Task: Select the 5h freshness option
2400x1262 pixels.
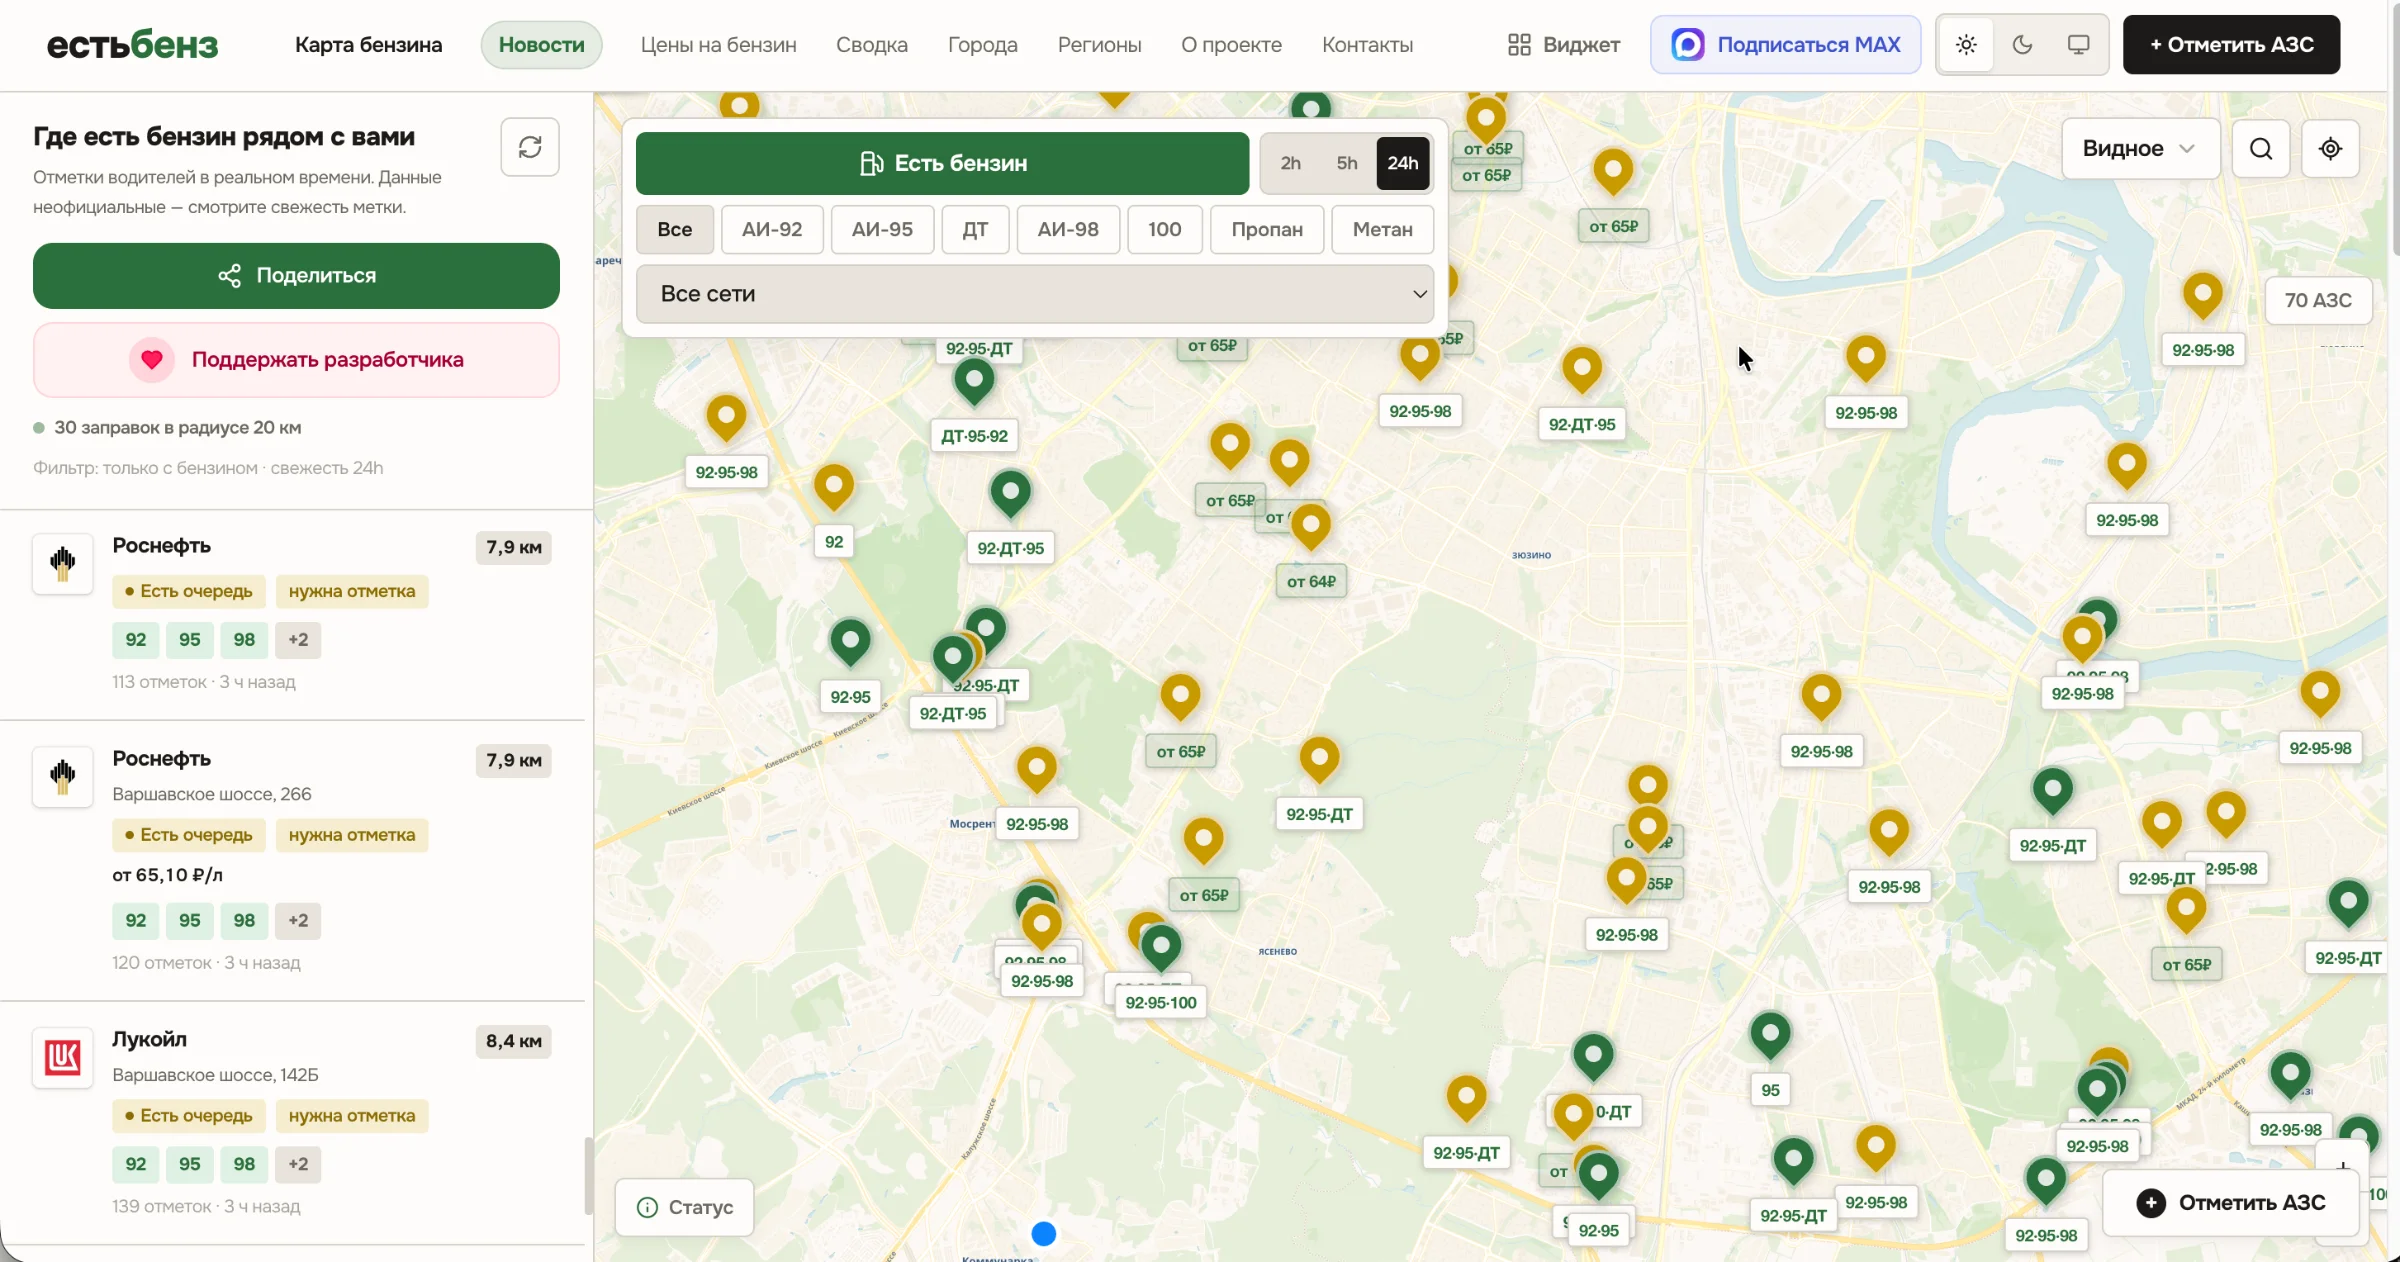Action: click(x=1347, y=163)
